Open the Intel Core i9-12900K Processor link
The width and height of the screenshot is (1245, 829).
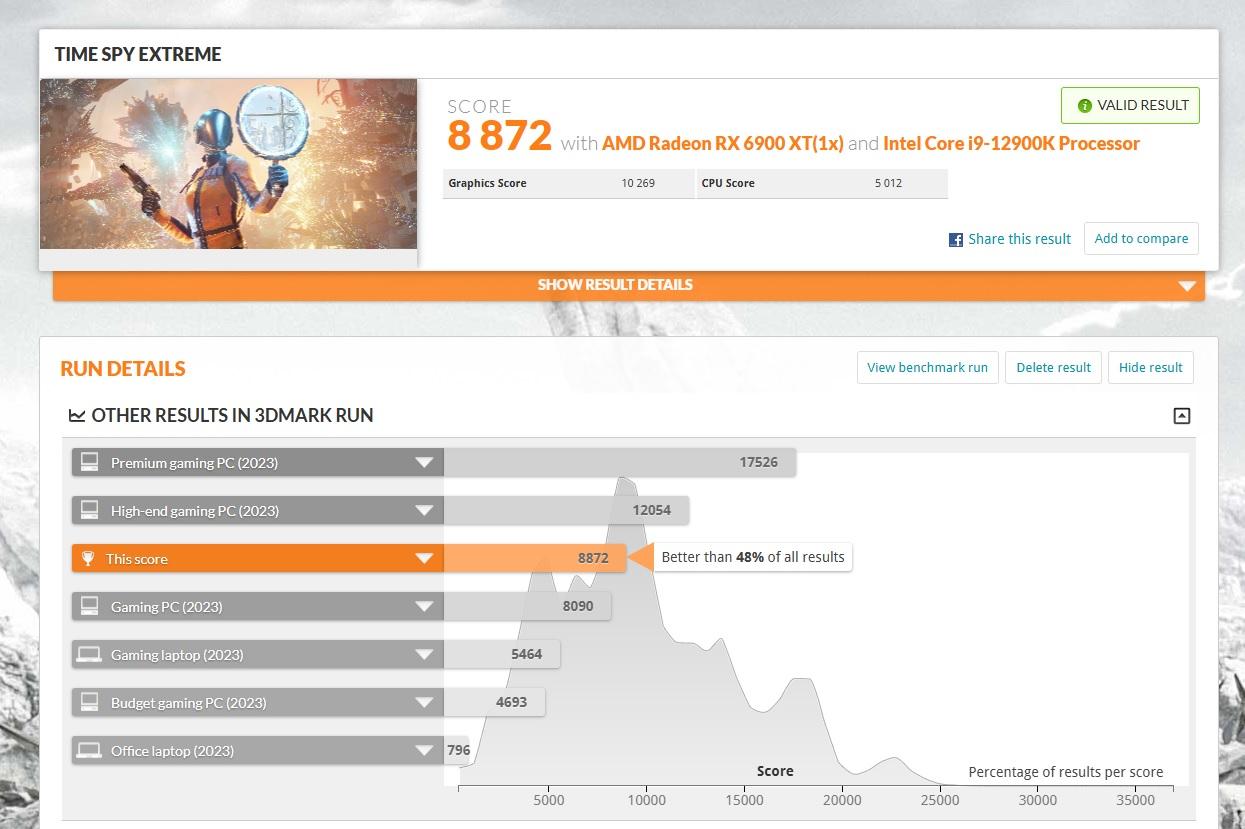(1011, 143)
